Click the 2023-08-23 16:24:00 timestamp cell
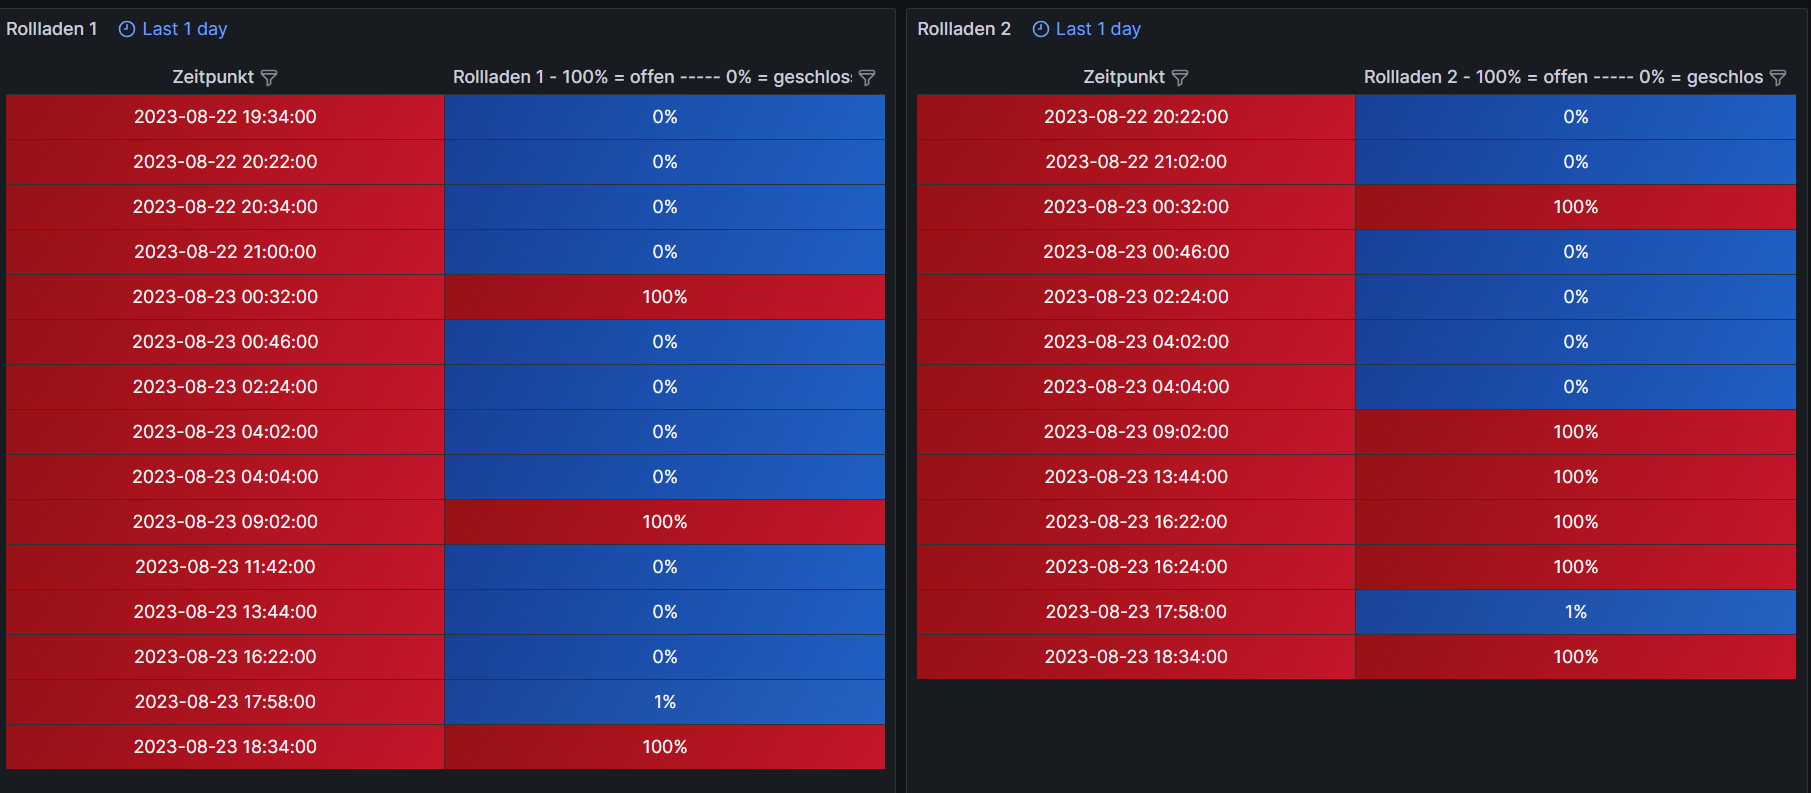This screenshot has width=1811, height=793. (1136, 567)
